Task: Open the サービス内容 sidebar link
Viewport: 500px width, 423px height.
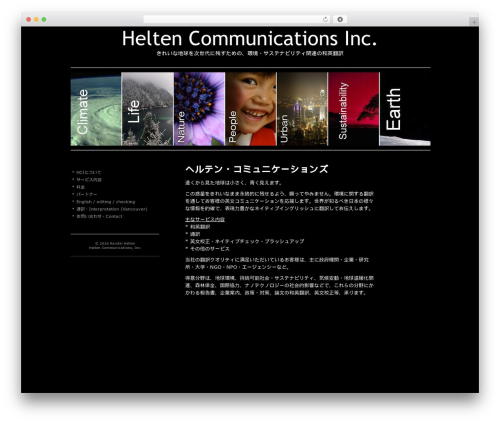Action: 89,180
